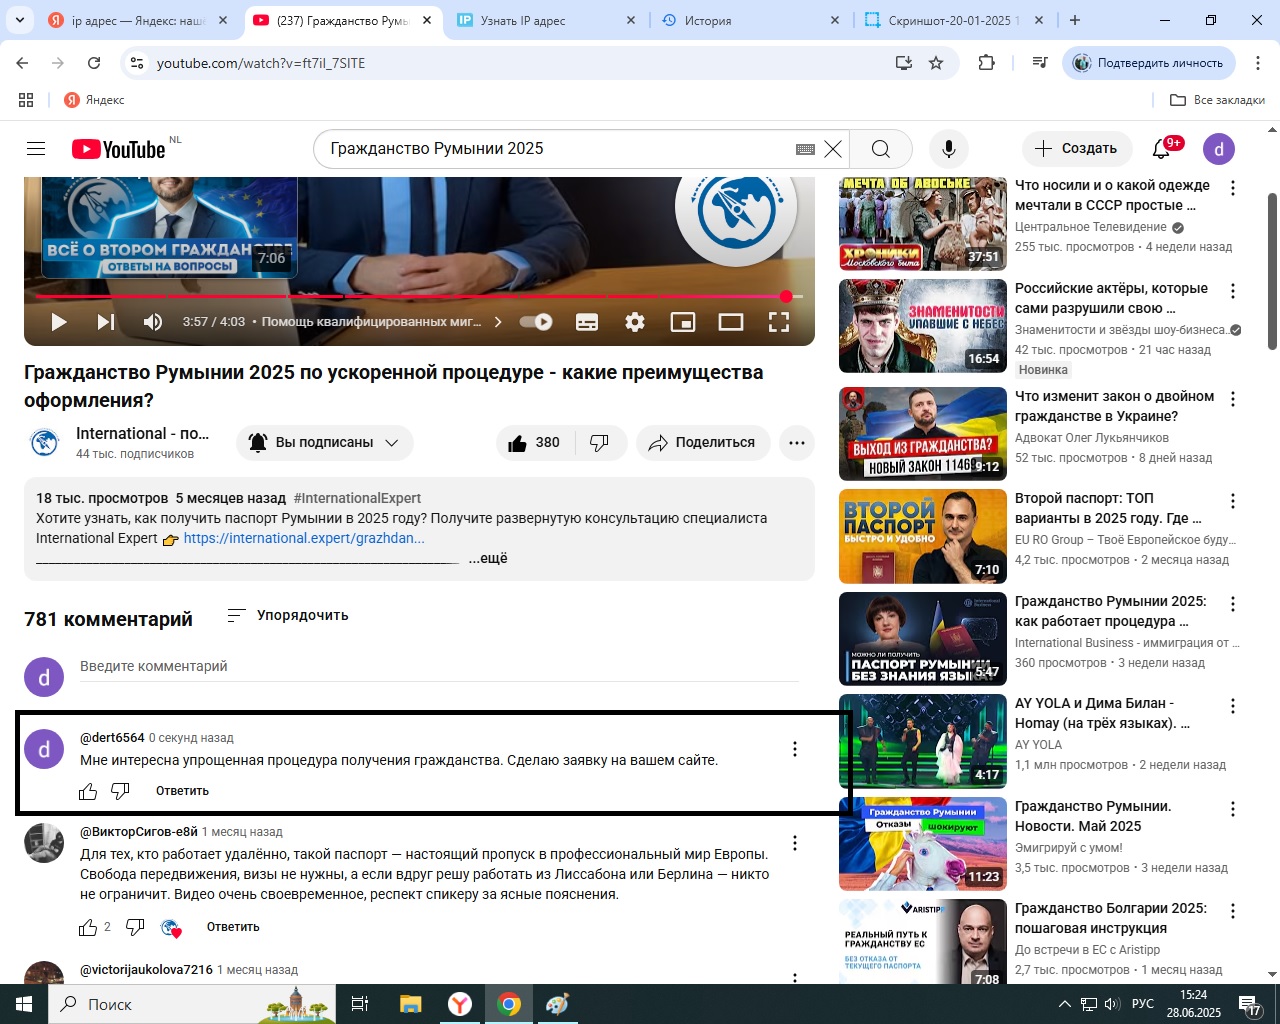
Task: Like the @ВикторСигов-е8й comment
Action: pyautogui.click(x=88, y=927)
